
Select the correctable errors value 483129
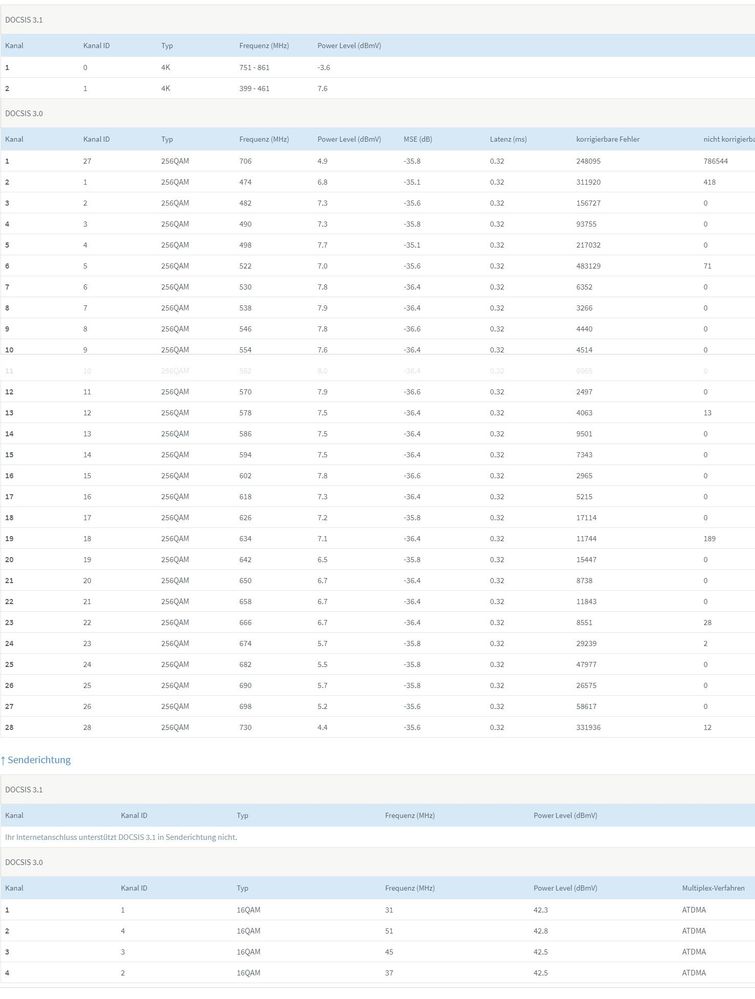pyautogui.click(x=588, y=266)
